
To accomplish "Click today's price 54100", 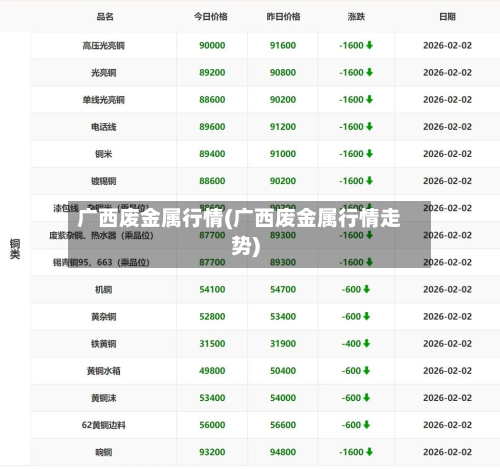I will tap(212, 289).
